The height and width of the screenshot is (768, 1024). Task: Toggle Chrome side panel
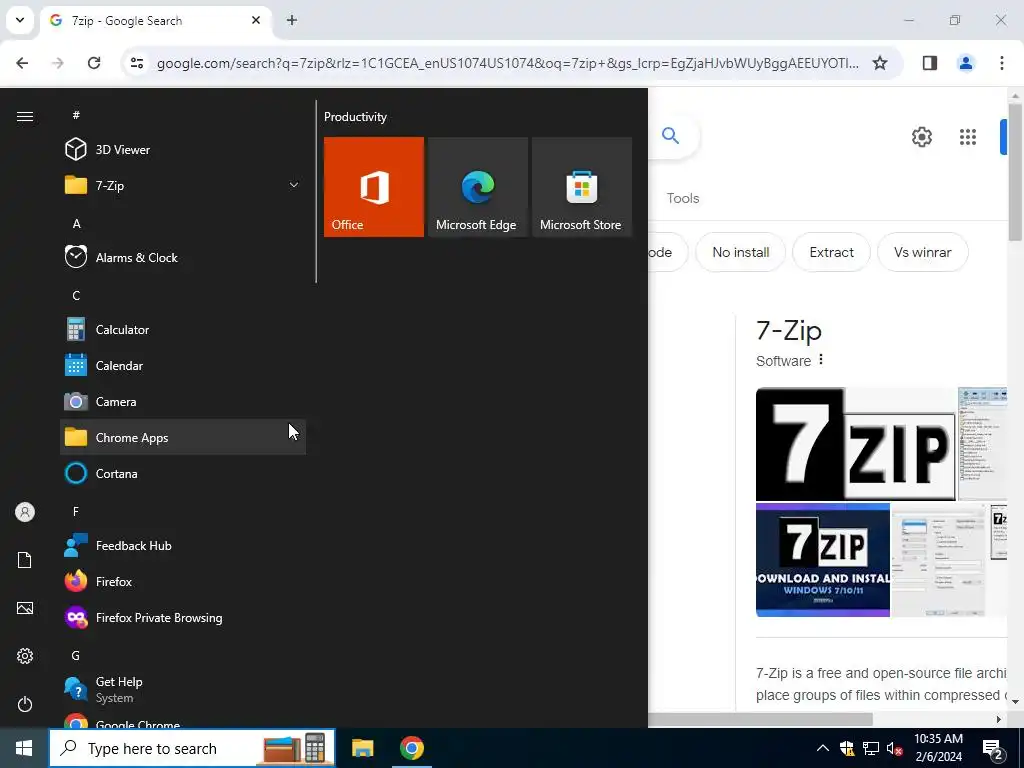(930, 63)
